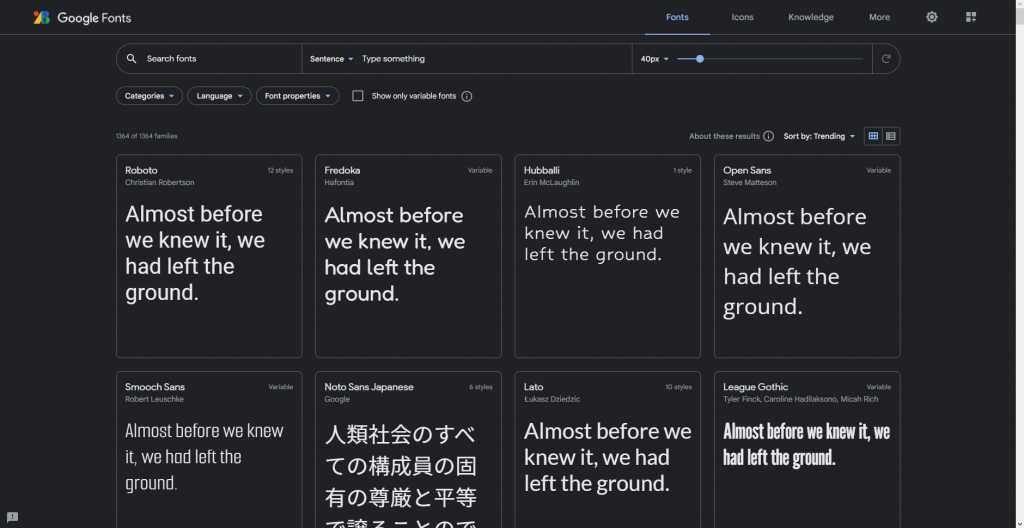The width and height of the screenshot is (1024, 528).
Task: Open the League Gothic font card
Action: (x=807, y=450)
